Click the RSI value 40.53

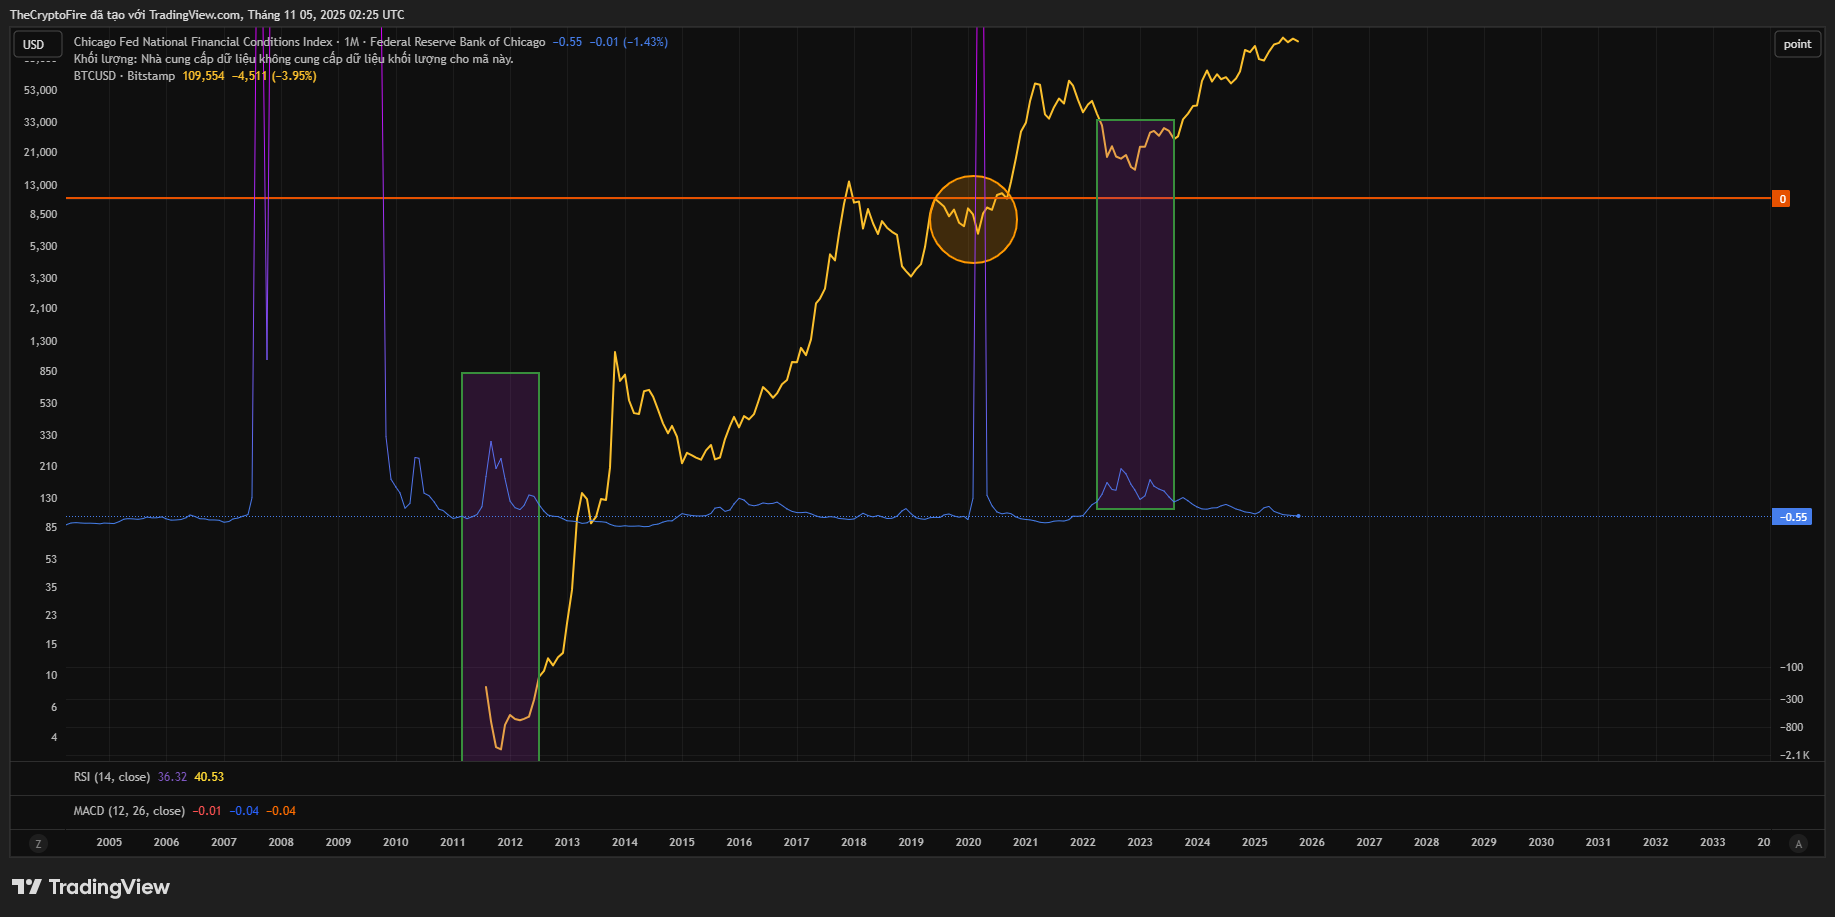[209, 777]
